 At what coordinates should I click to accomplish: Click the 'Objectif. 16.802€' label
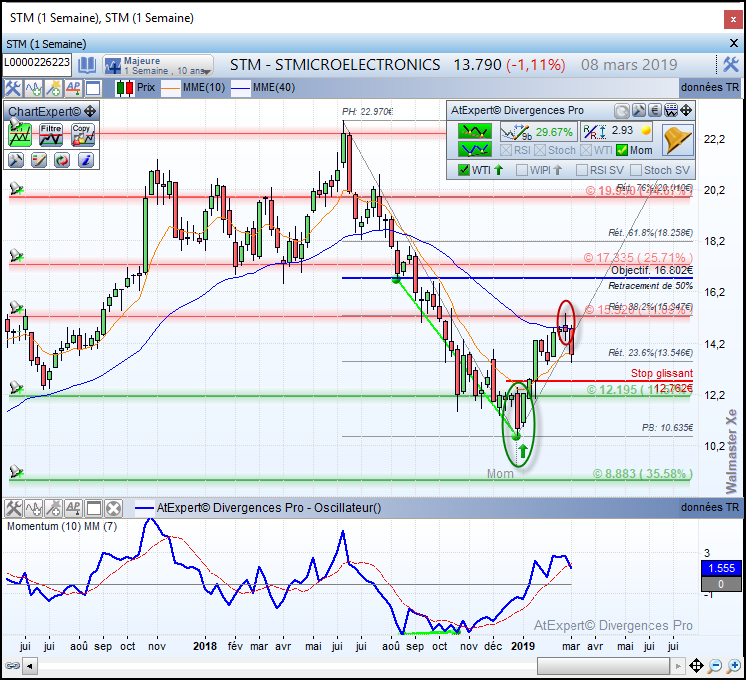coord(652,270)
